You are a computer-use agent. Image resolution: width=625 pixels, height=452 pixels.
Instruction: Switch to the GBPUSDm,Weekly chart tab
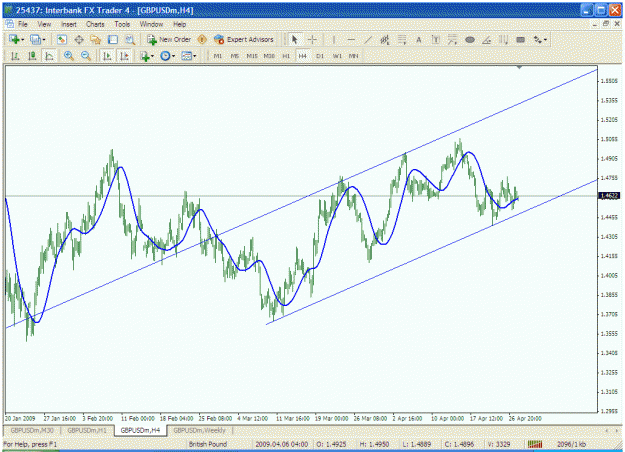pyautogui.click(x=199, y=430)
